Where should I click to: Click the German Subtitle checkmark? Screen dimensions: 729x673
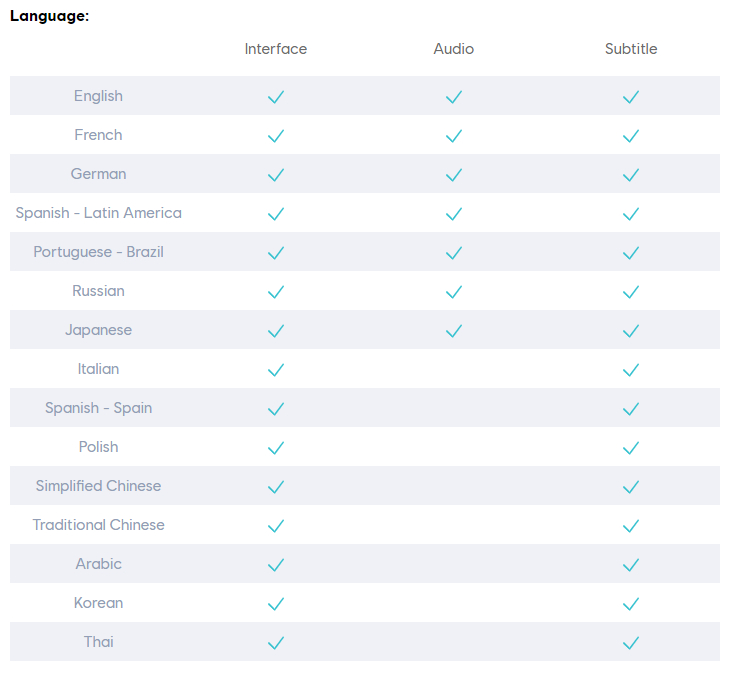pos(631,175)
